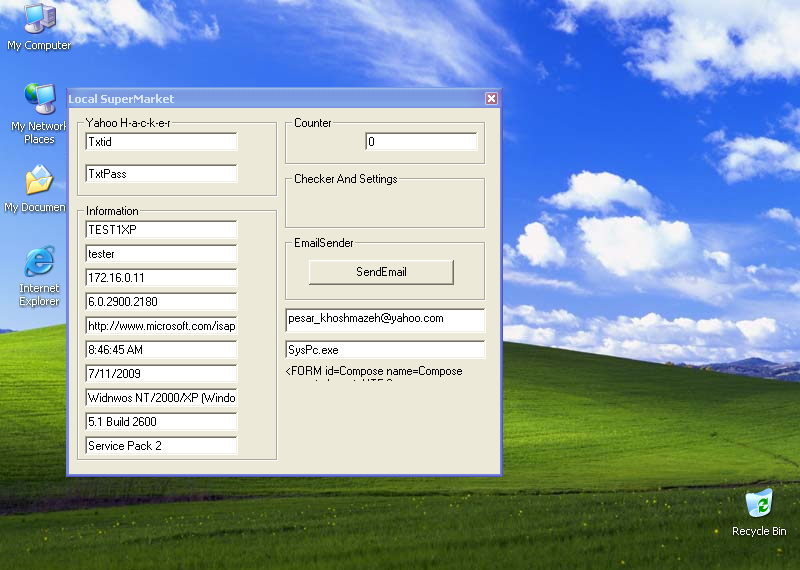800x570 pixels.
Task: Click the SendEmail button
Action: click(381, 272)
